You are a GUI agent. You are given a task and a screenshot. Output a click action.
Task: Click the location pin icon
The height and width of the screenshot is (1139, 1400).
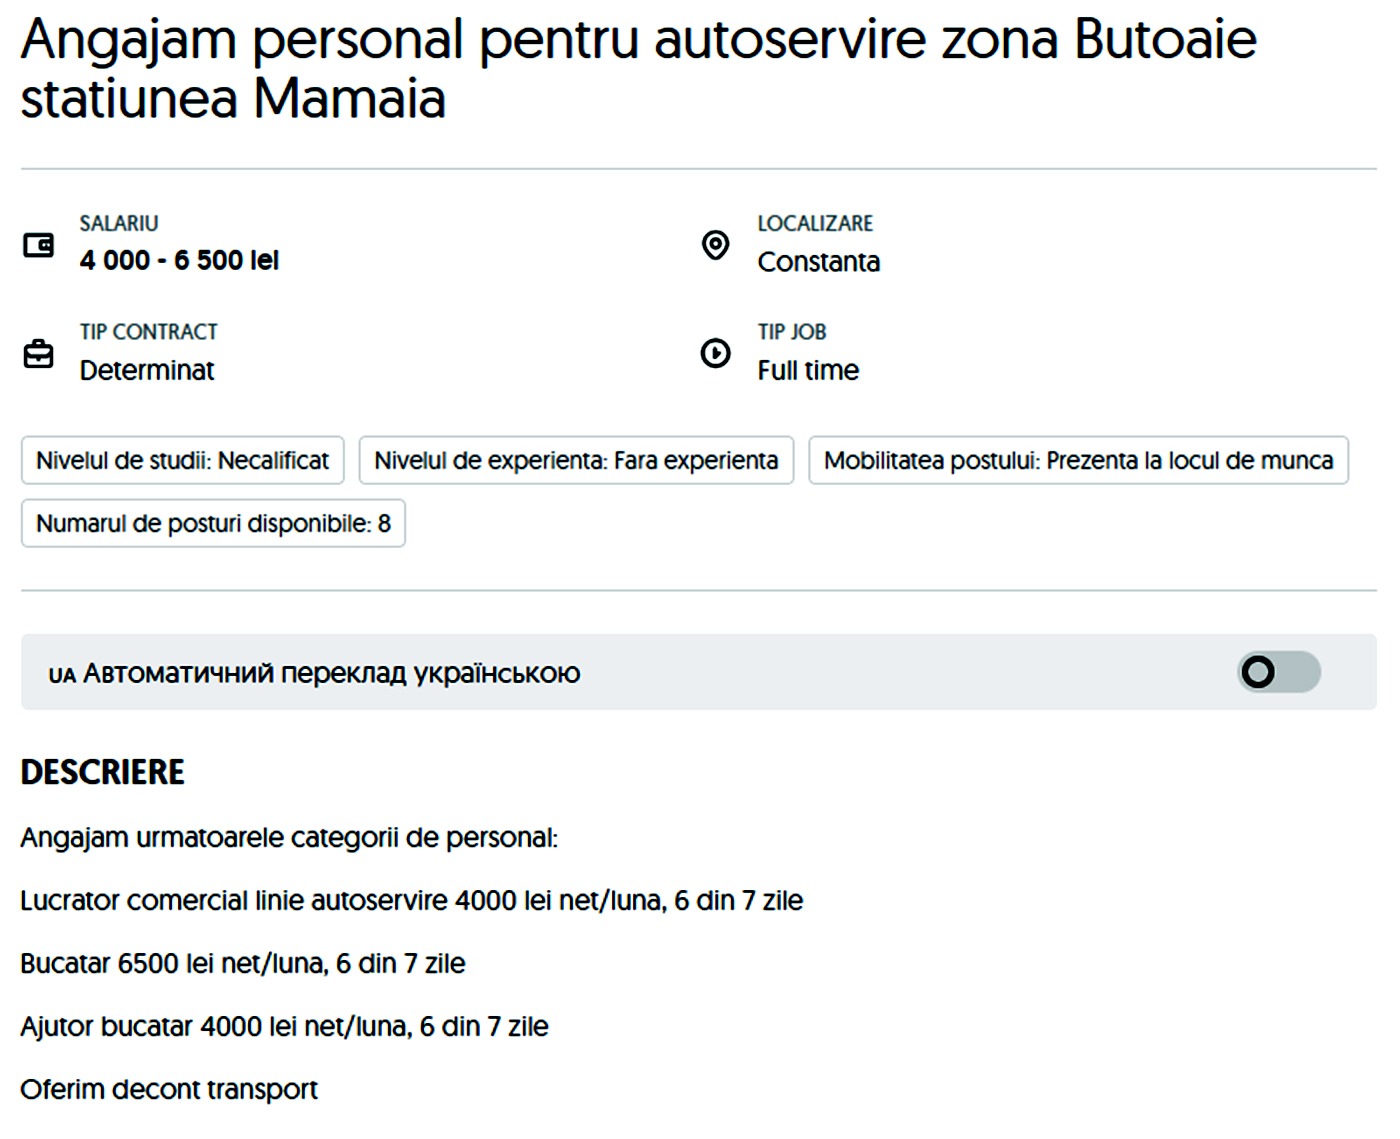715,245
